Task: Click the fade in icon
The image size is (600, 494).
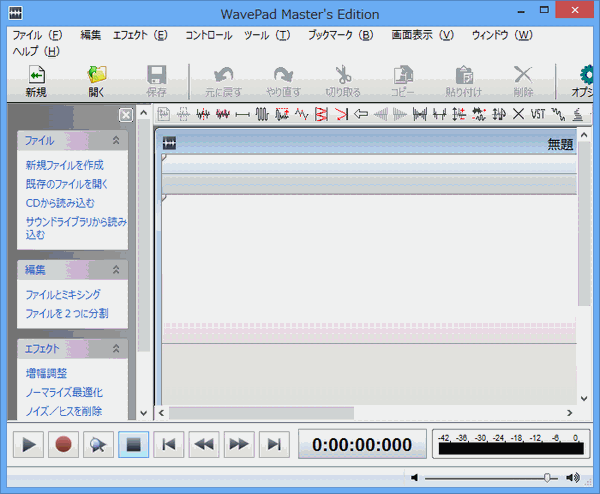Action: (x=381, y=114)
